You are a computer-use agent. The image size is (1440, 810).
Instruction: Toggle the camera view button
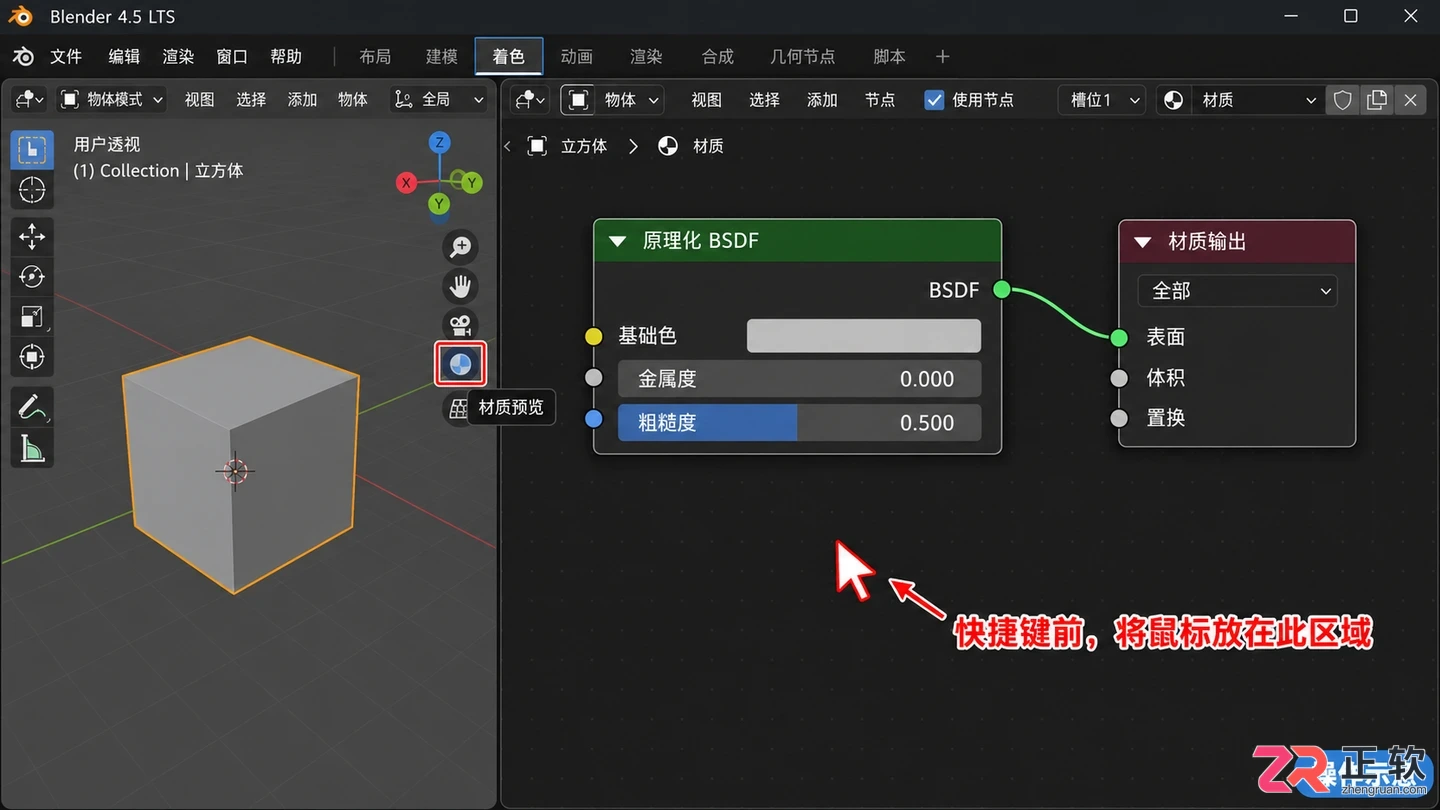460,326
